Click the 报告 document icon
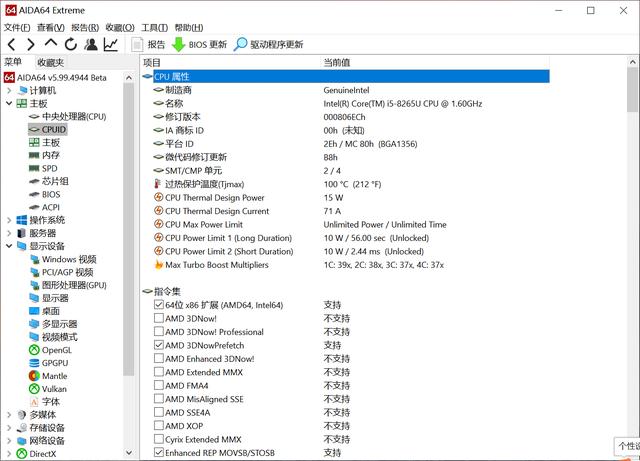640x461 pixels. point(137,45)
